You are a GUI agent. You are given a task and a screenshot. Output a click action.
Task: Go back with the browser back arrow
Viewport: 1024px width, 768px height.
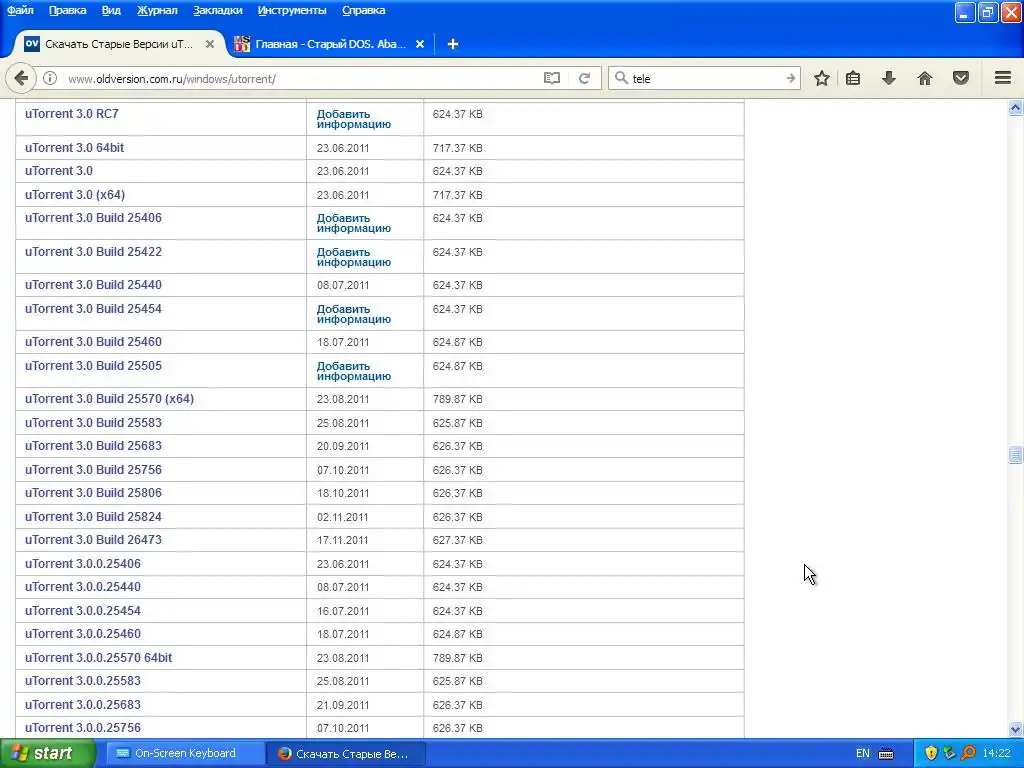tap(21, 78)
